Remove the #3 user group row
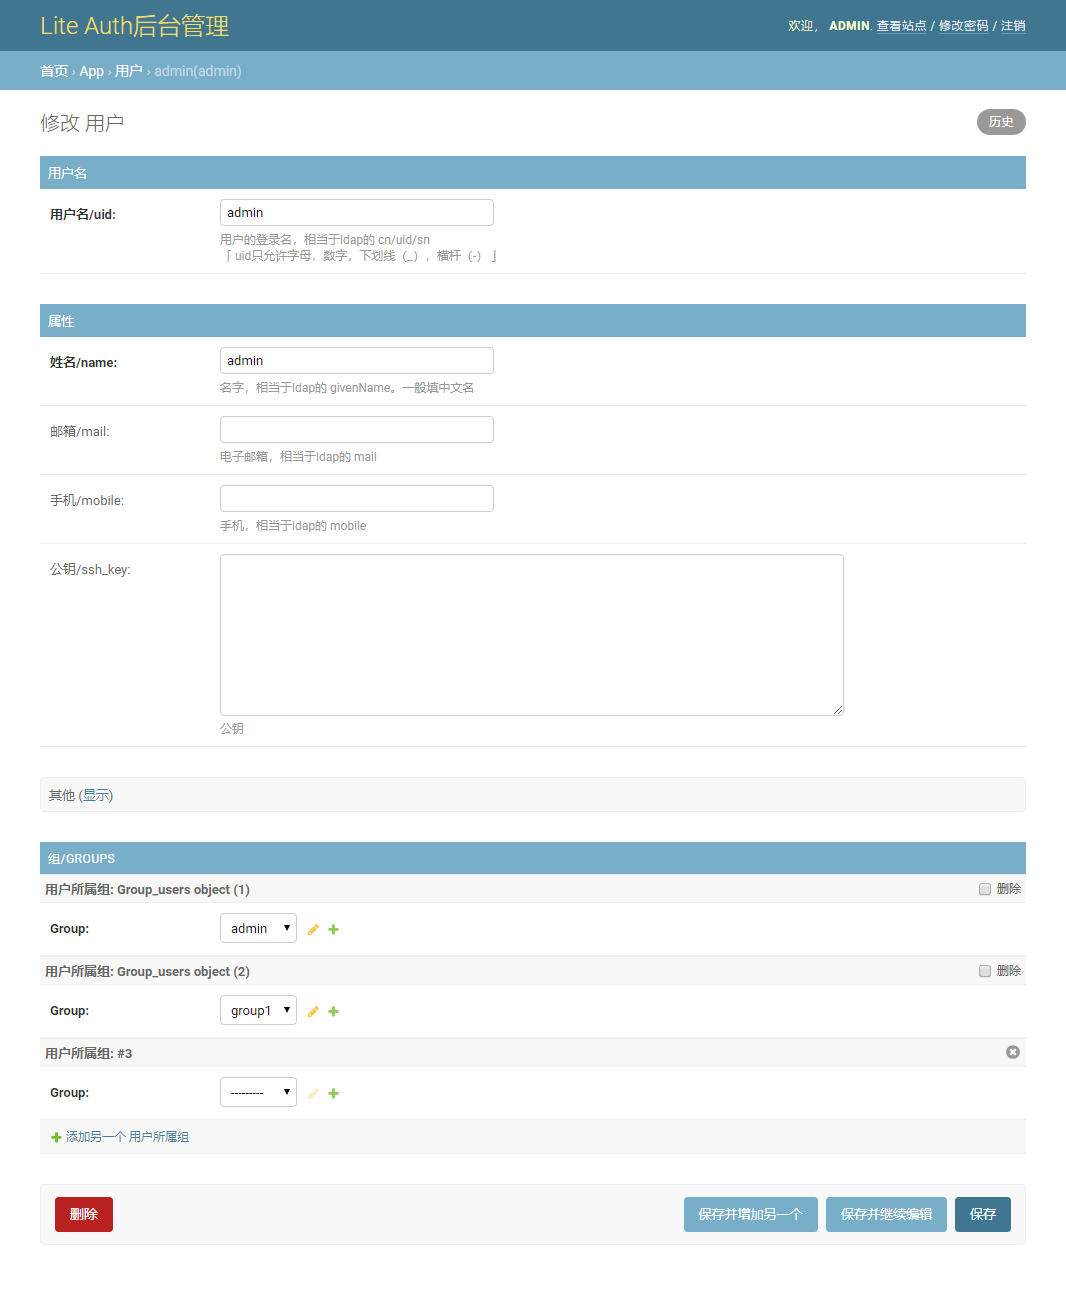The height and width of the screenshot is (1305, 1066). tap(1013, 1052)
